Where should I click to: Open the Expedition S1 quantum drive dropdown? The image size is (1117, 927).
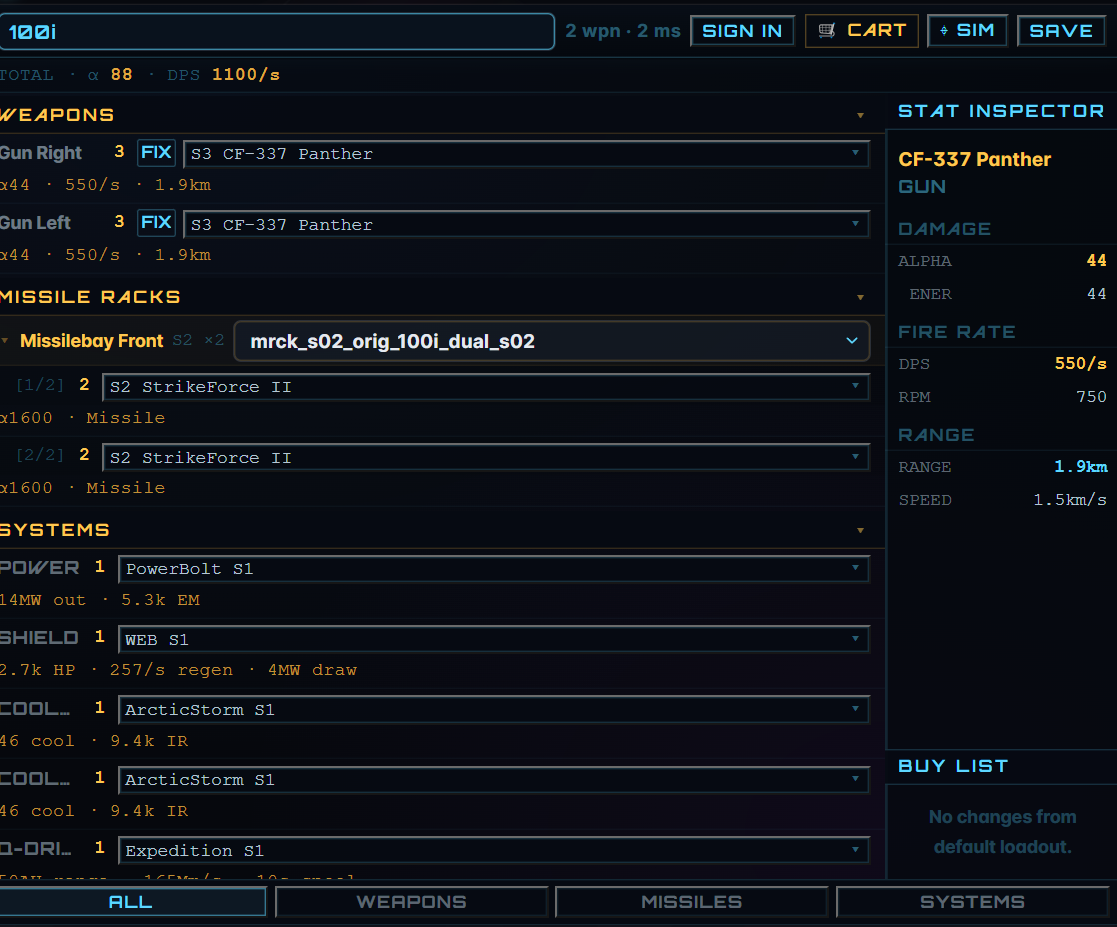point(494,850)
